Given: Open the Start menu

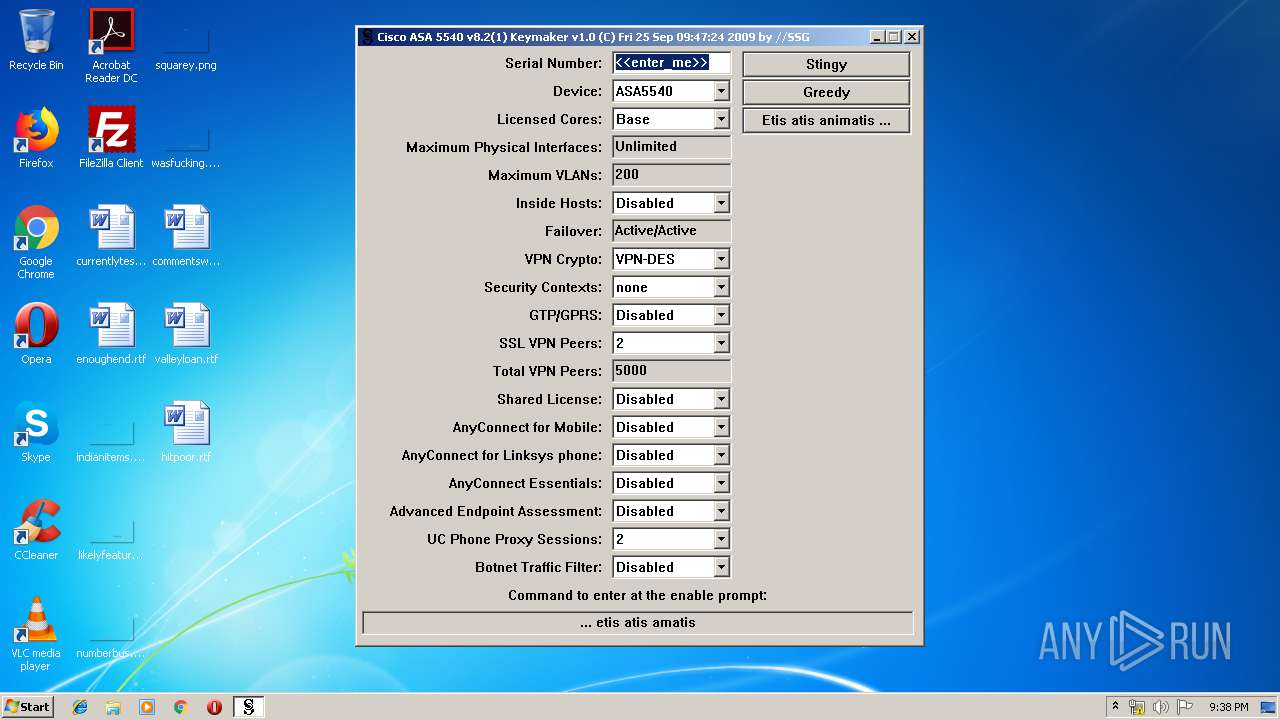Looking at the screenshot, I should [28, 707].
